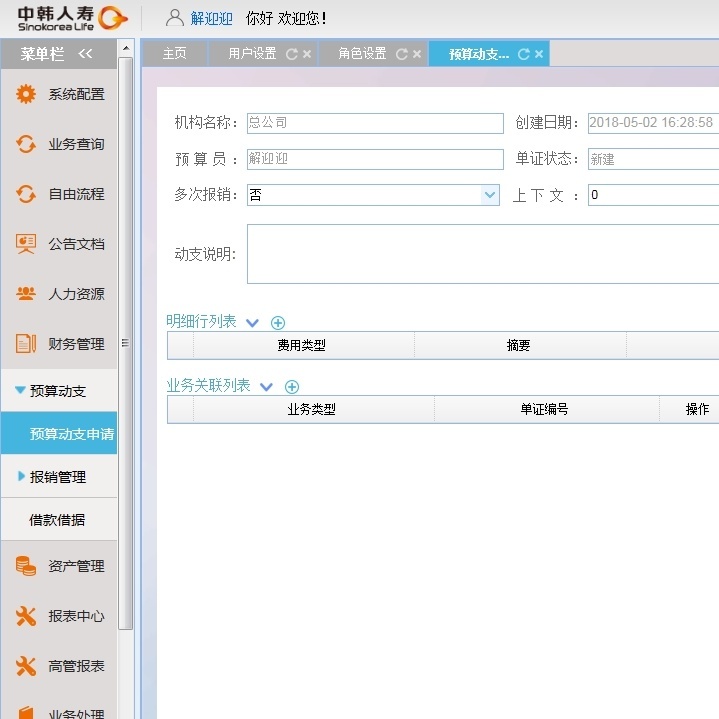
Task: Click the 系统配置 gear icon
Action: click(26, 94)
